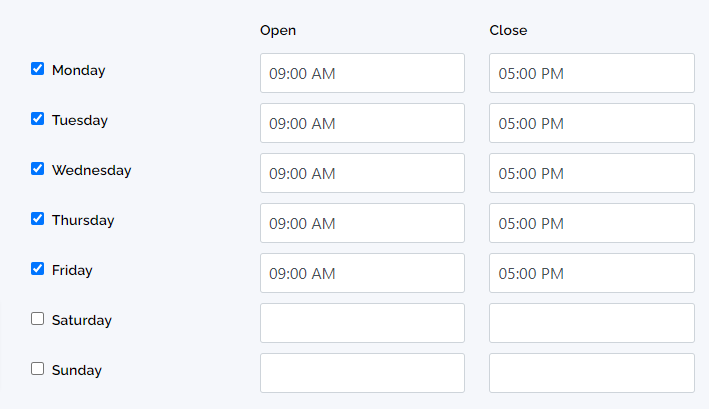Focus Wednesday's open time field
Viewport: 709px width, 409px height.
point(362,173)
